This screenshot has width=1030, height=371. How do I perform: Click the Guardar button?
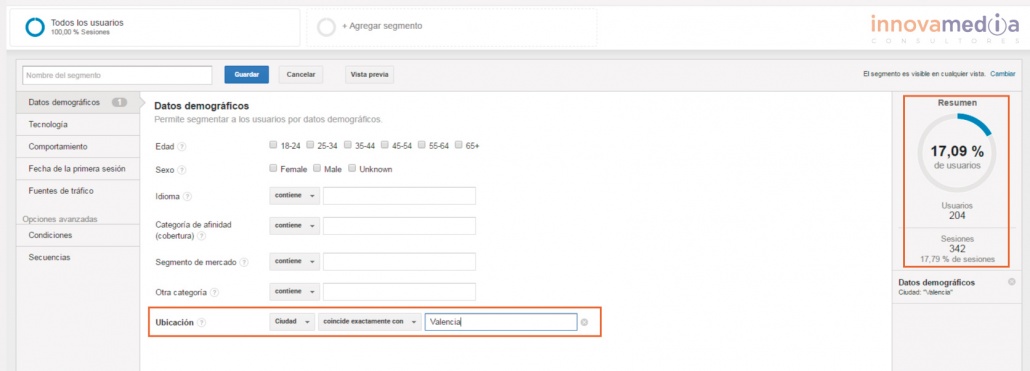[x=246, y=75]
